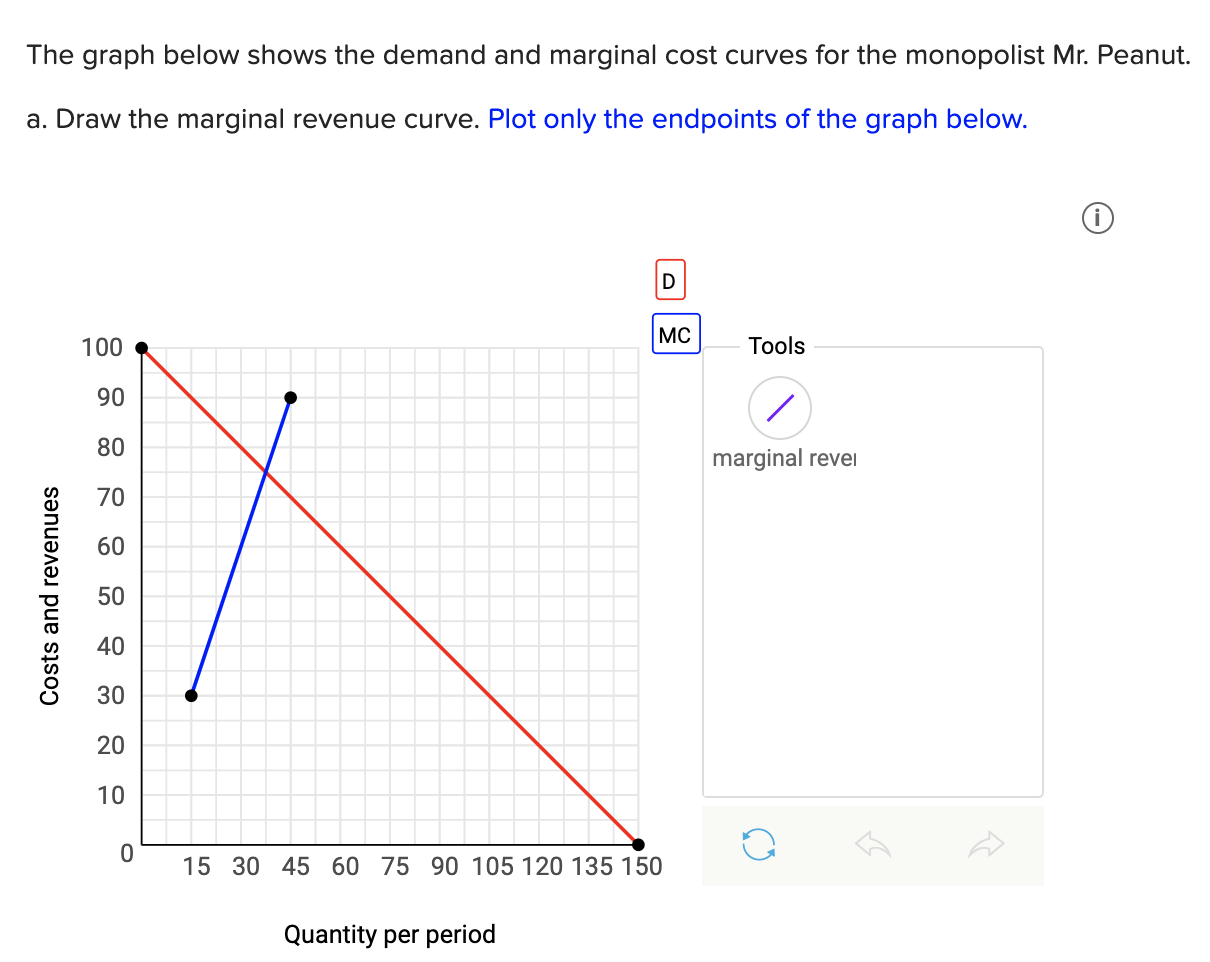This screenshot has width=1210, height=962.
Task: Open the info icon near the top right
Action: (x=1097, y=218)
